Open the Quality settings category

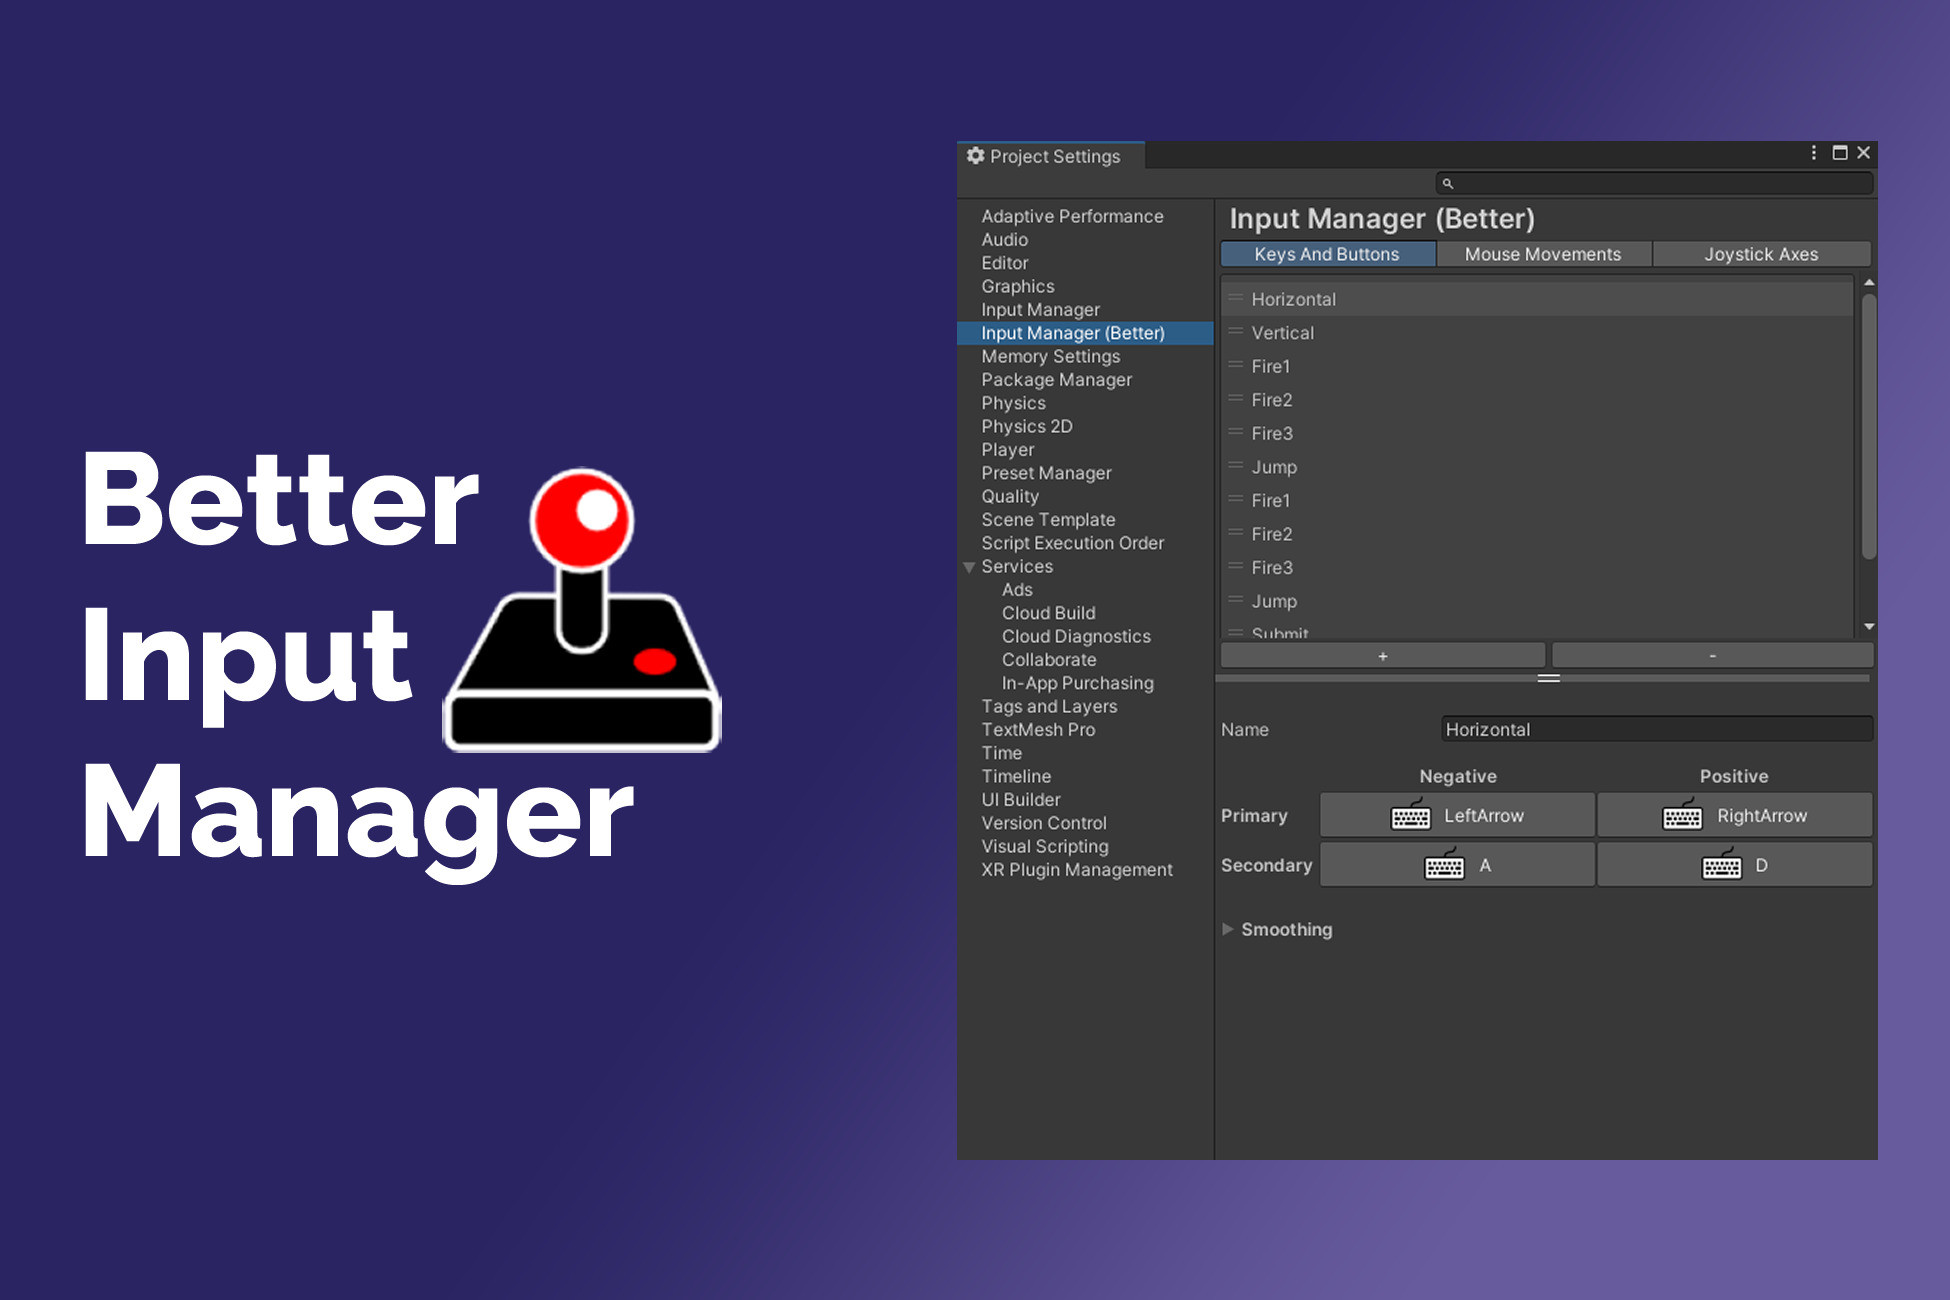(1009, 496)
